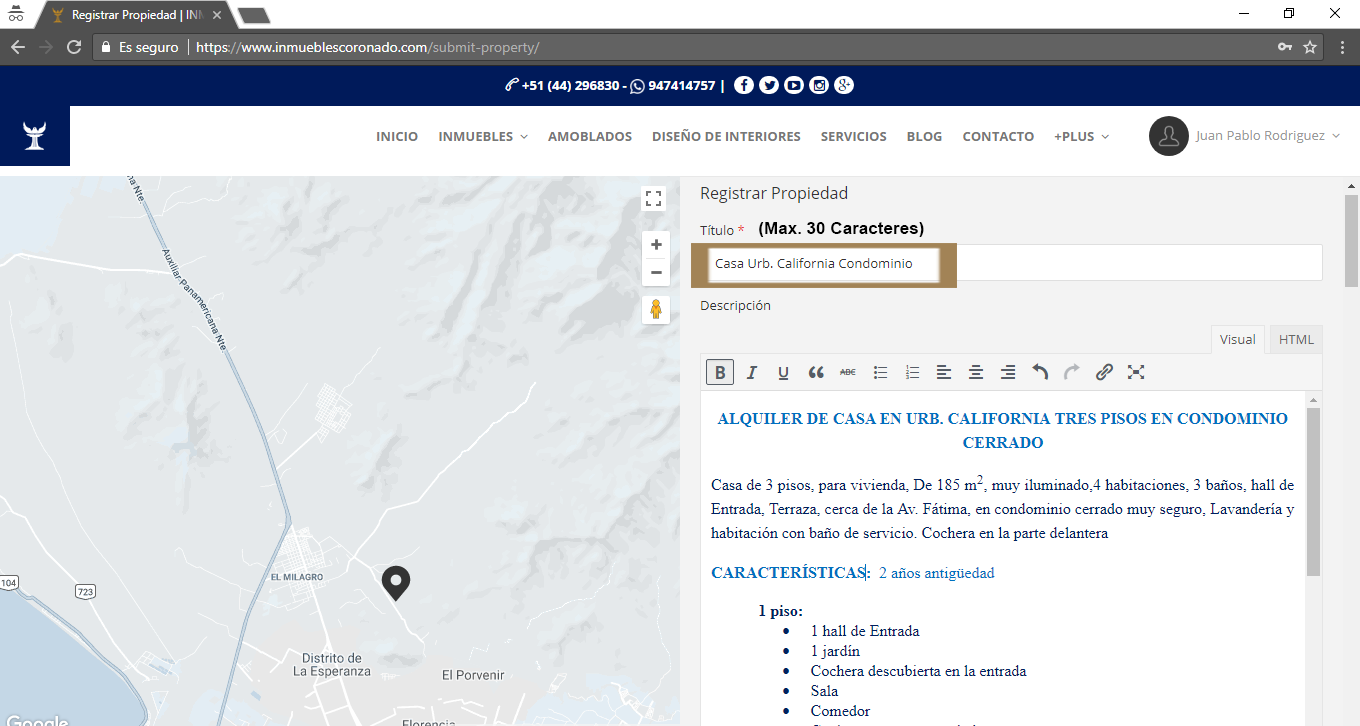Switch to the HTML editor tab
The image size is (1360, 726).
click(1296, 340)
